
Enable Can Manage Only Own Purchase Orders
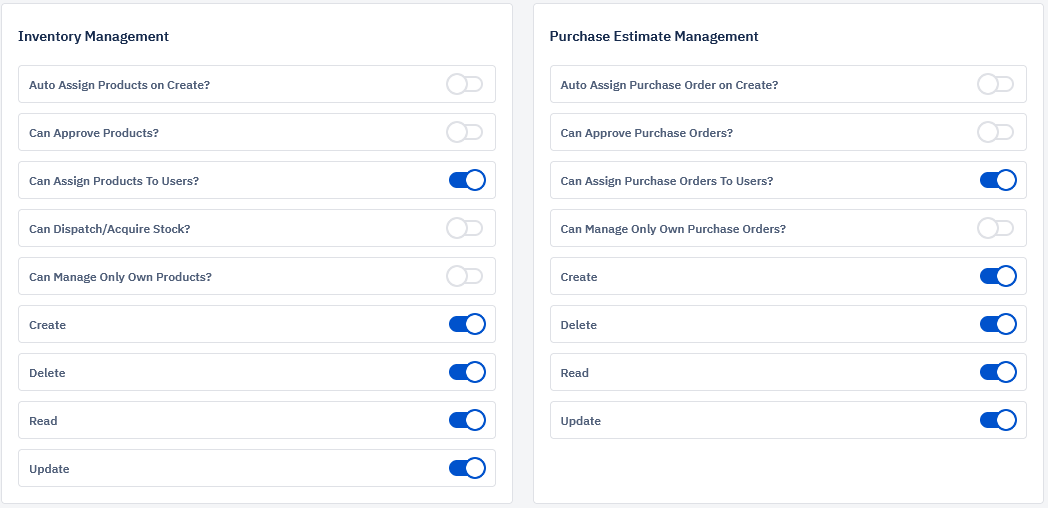pyautogui.click(x=996, y=229)
